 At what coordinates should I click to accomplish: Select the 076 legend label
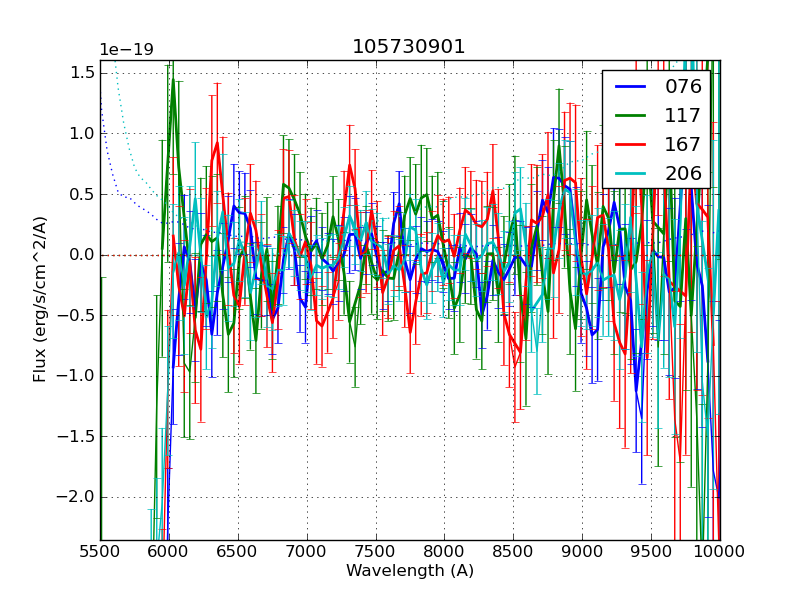(683, 87)
